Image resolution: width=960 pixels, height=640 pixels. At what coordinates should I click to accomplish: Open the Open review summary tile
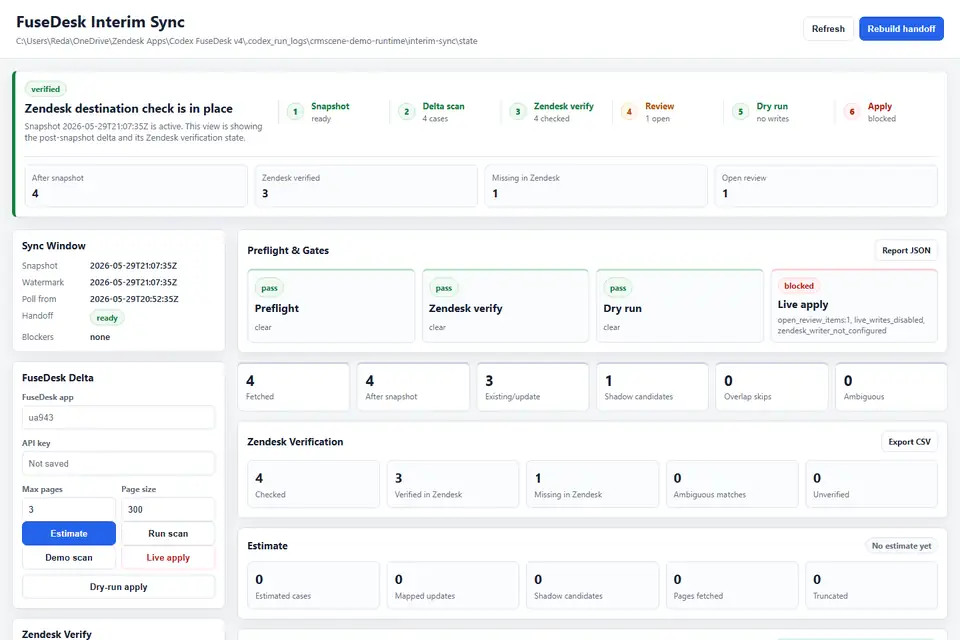826,186
